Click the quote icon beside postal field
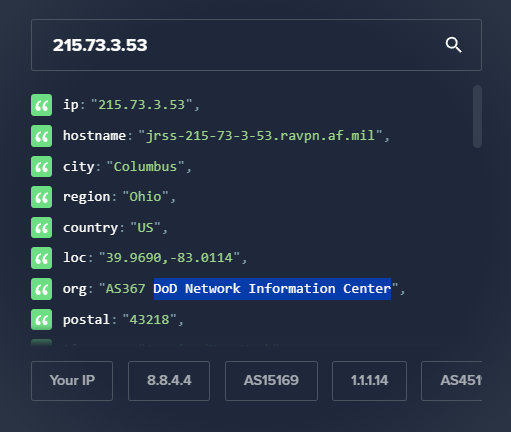The width and height of the screenshot is (511, 432). click(x=41, y=320)
